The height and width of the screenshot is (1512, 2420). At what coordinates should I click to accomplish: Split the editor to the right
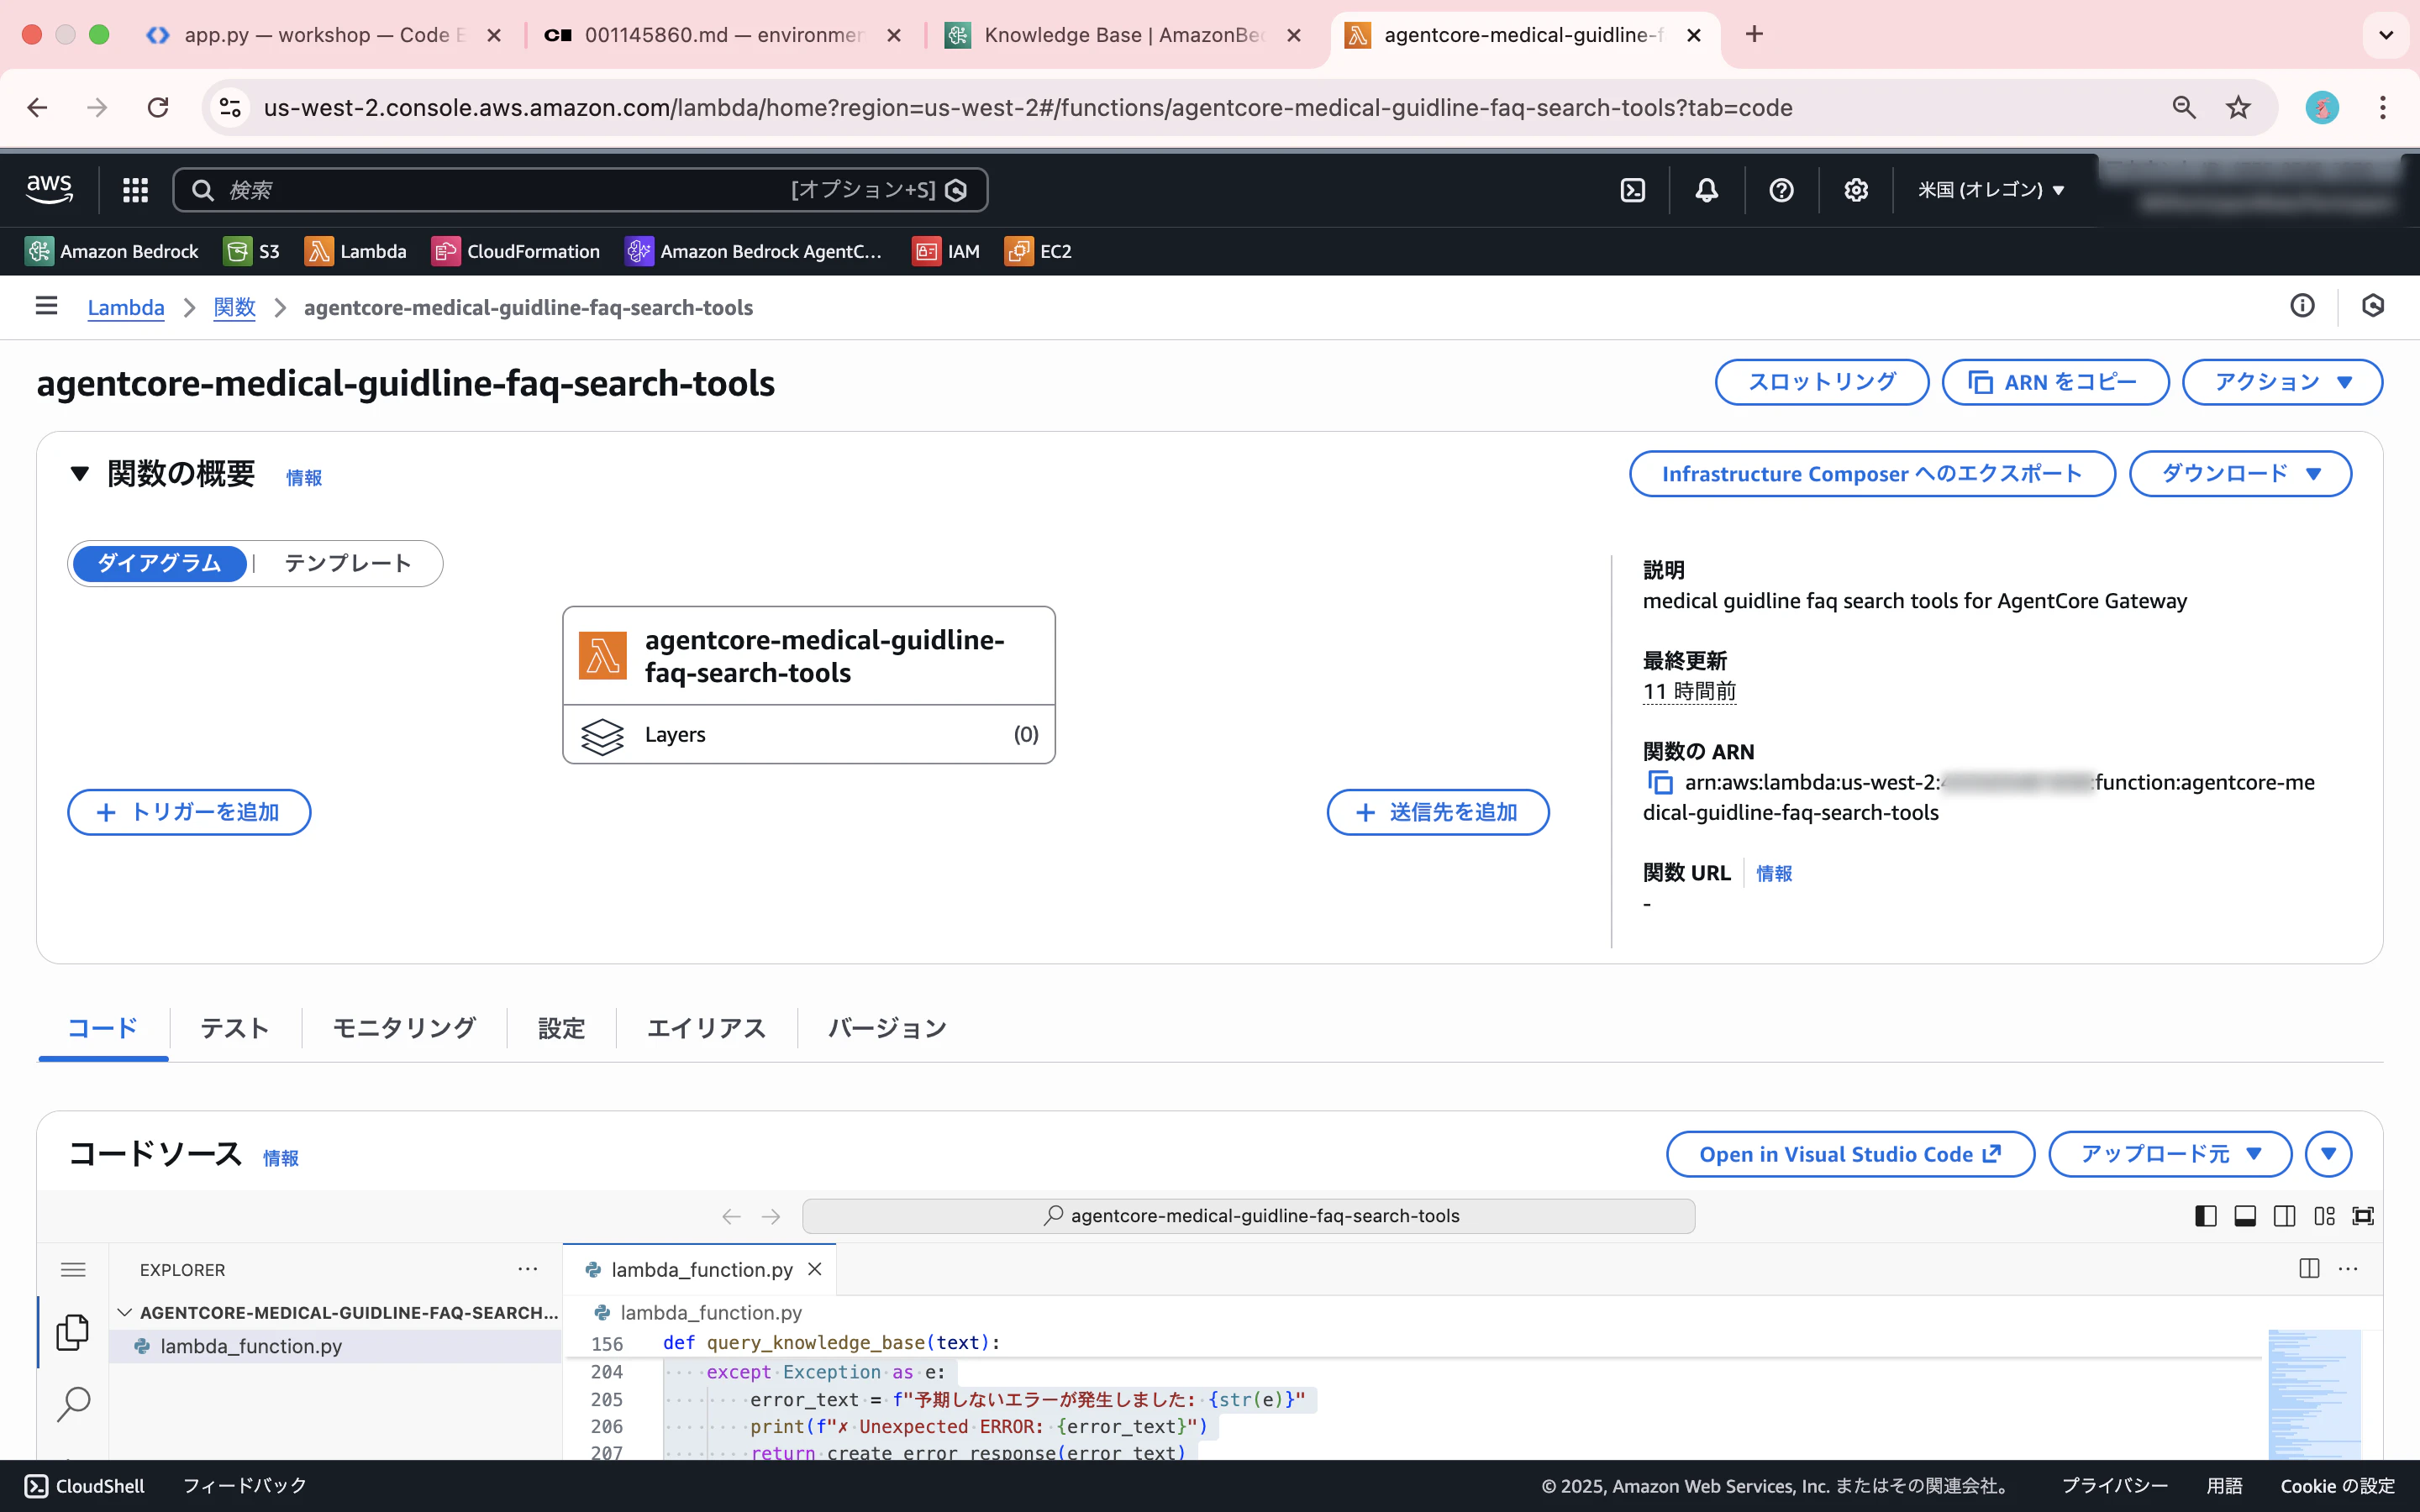tap(2309, 1269)
